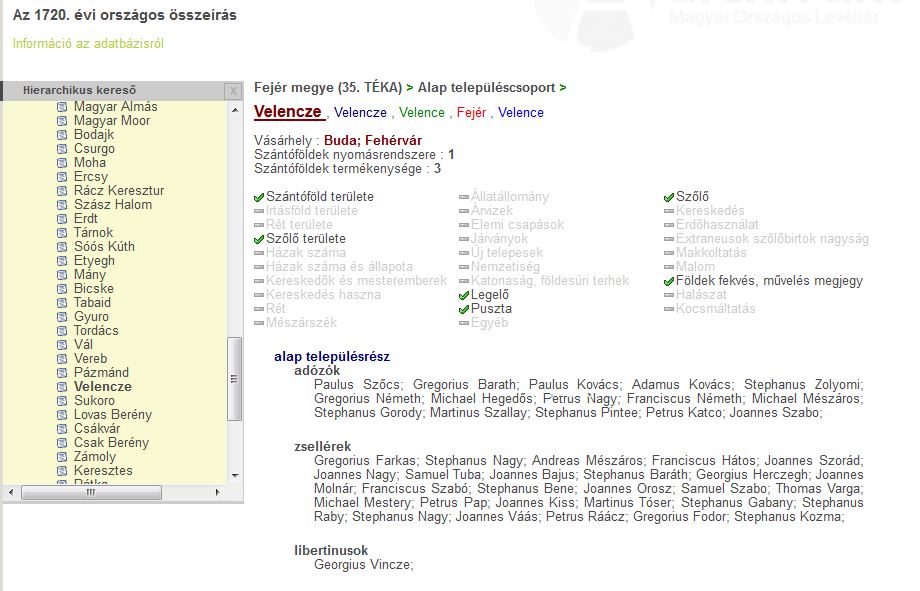Select the icon next to Csákvár

pos(62,429)
